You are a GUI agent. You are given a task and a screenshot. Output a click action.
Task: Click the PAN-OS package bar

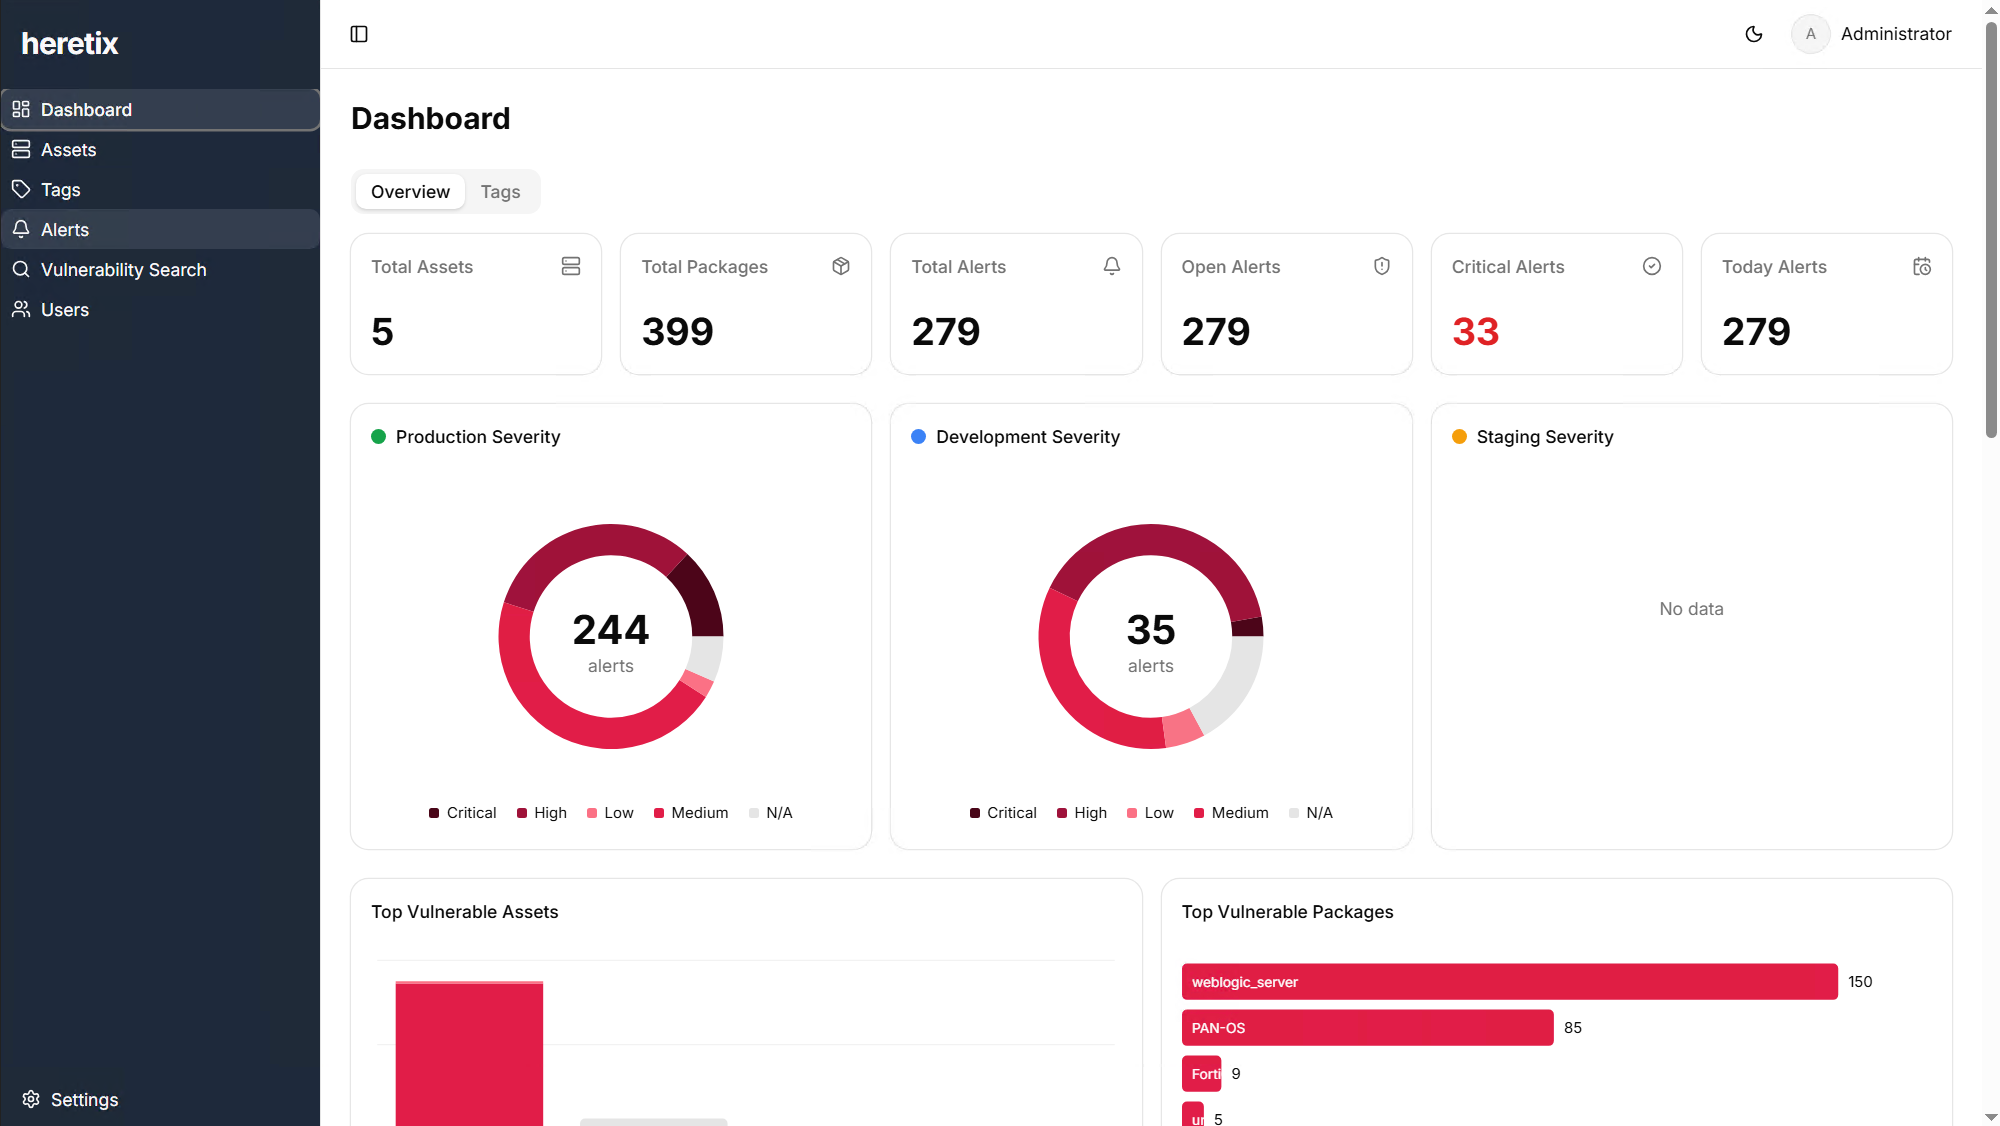pos(1367,1028)
